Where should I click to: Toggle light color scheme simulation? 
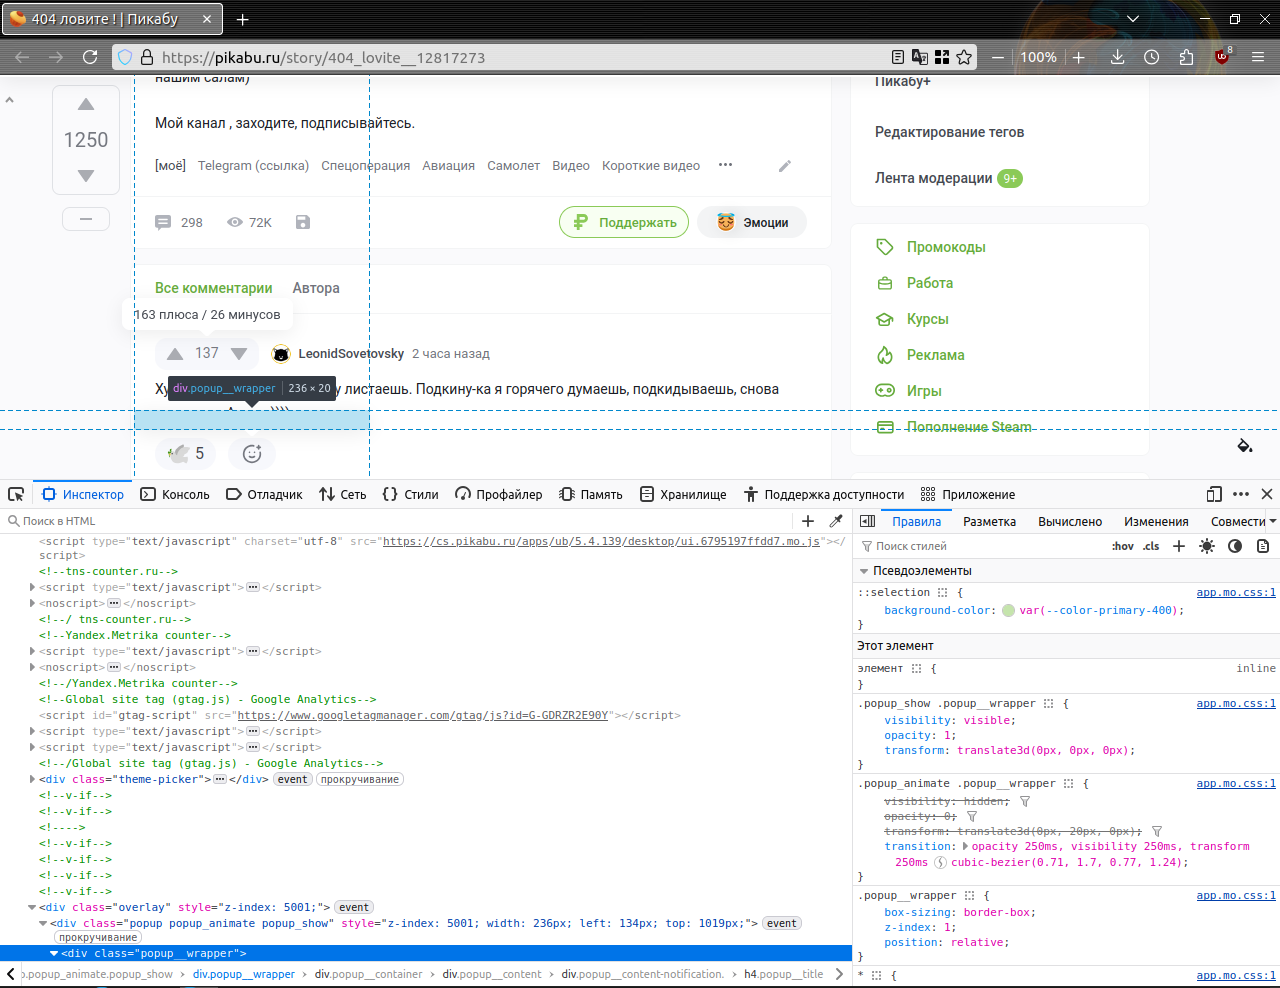(1207, 546)
